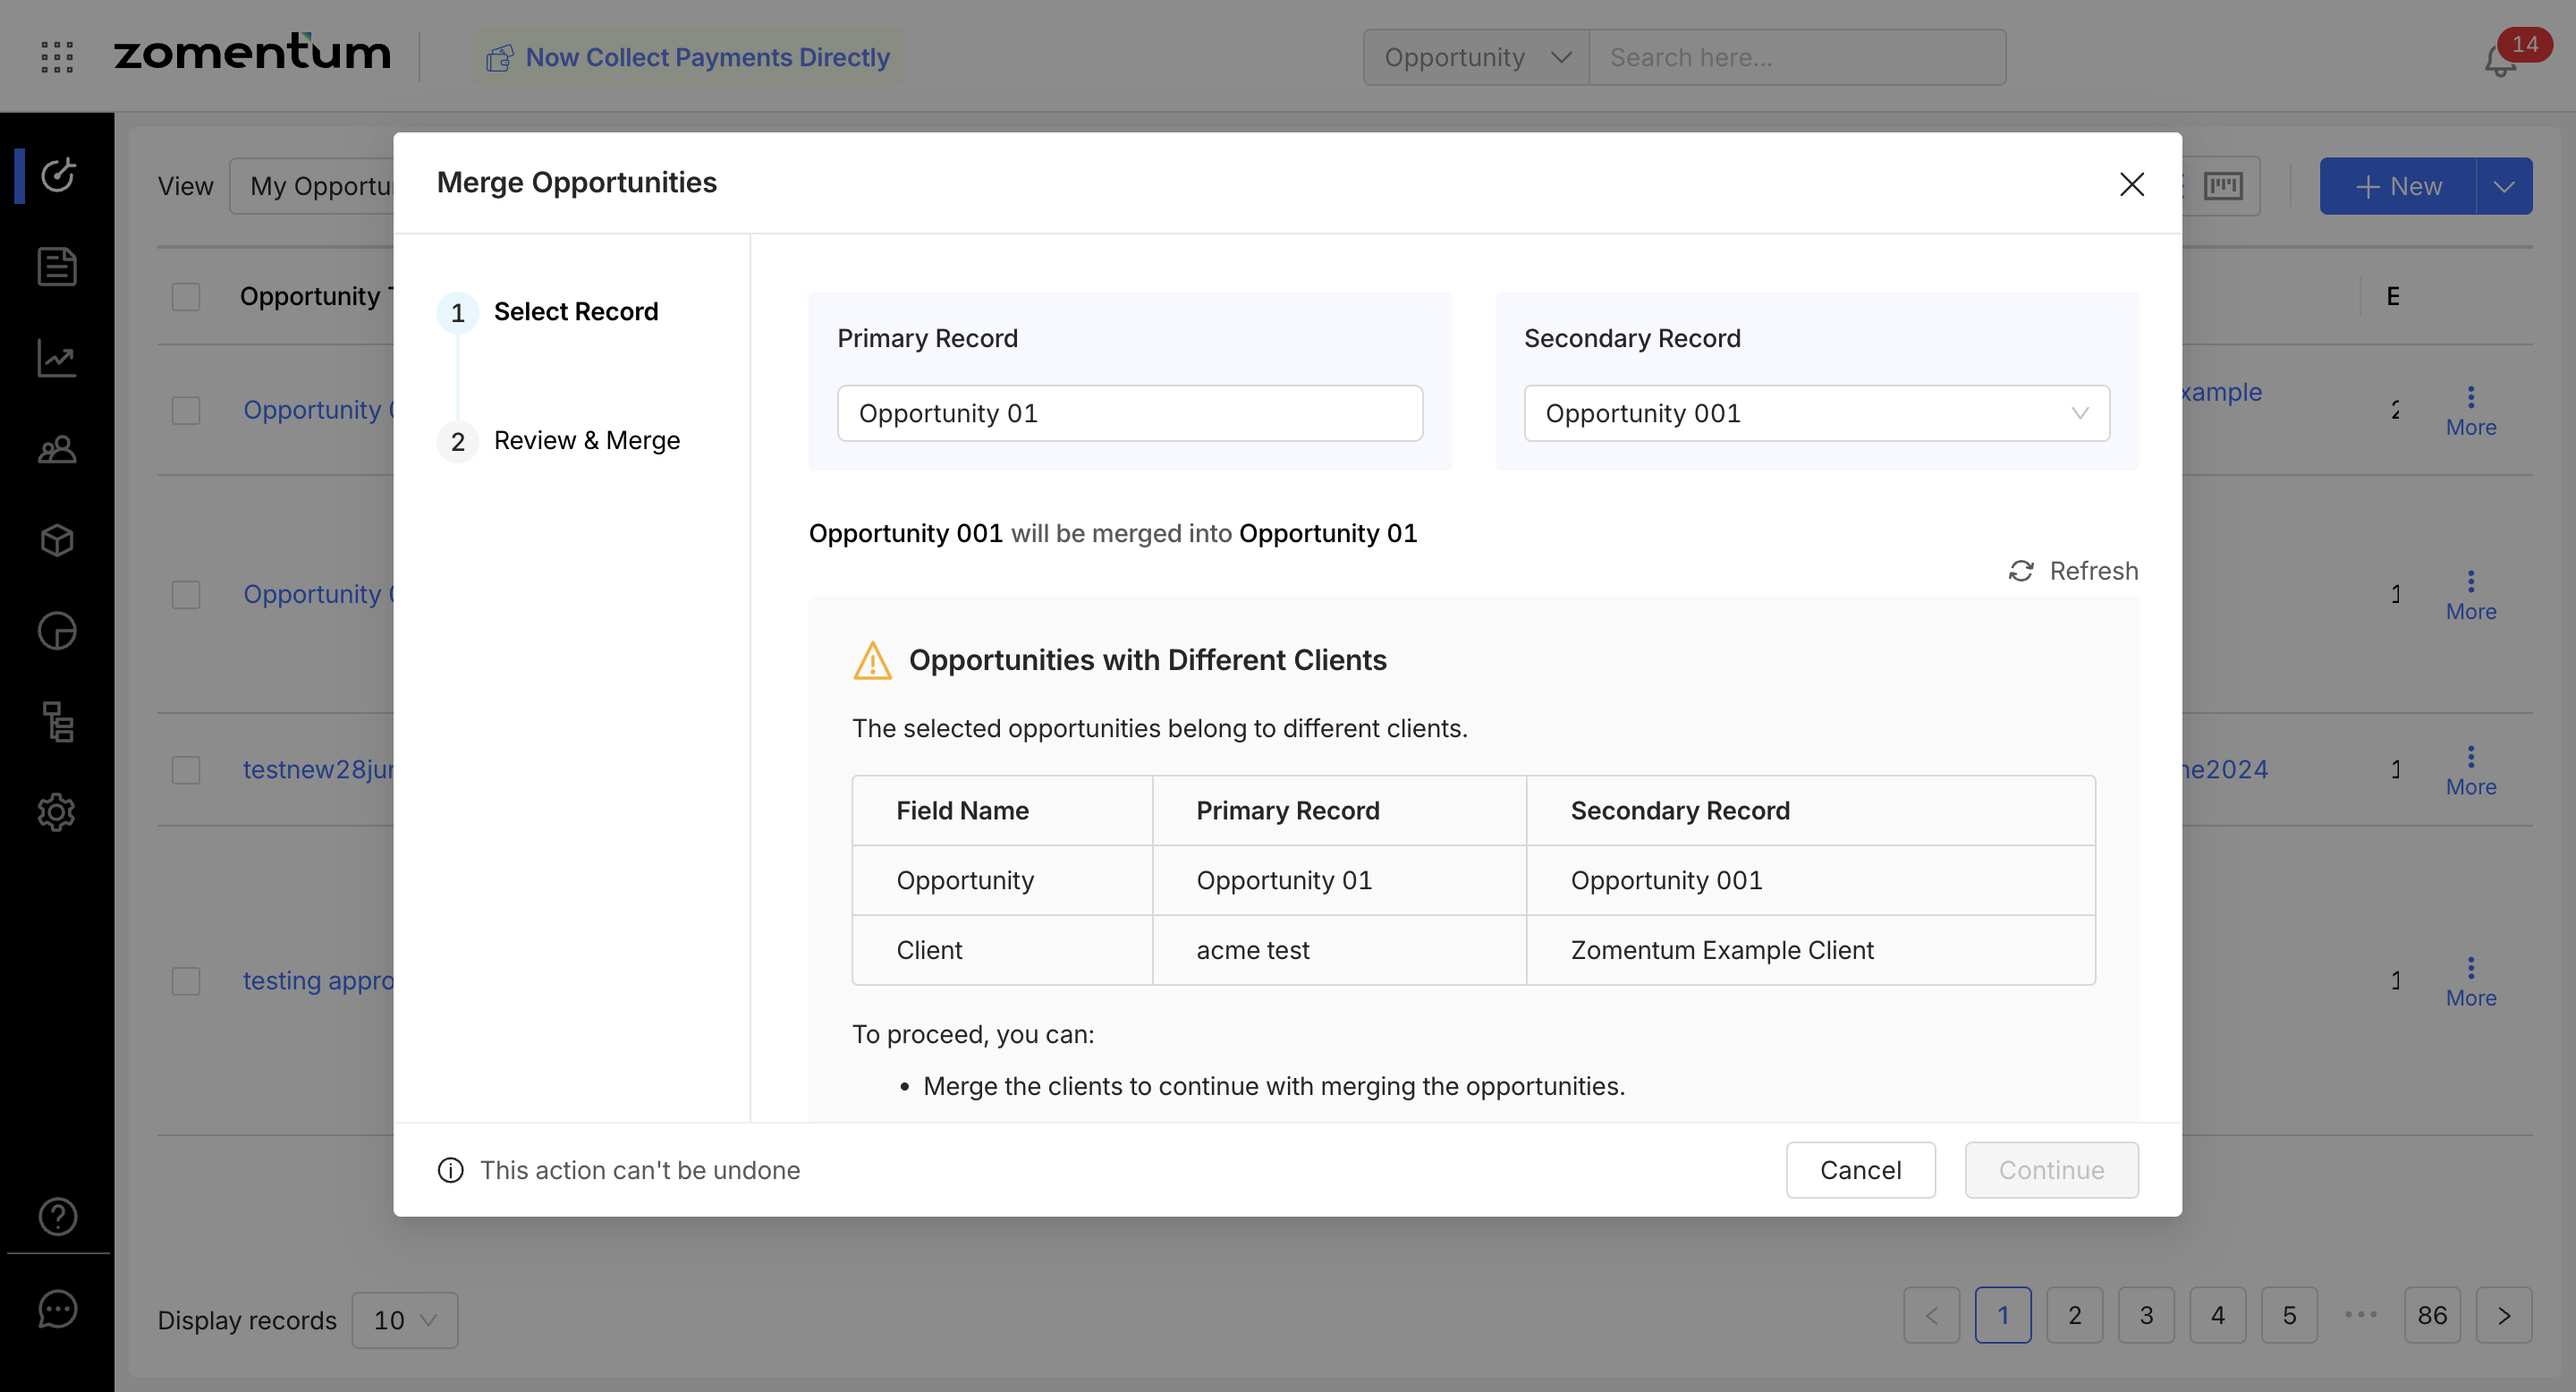Viewport: 2576px width, 1392px height.
Task: Open the app launcher grid icon
Action: click(x=57, y=57)
